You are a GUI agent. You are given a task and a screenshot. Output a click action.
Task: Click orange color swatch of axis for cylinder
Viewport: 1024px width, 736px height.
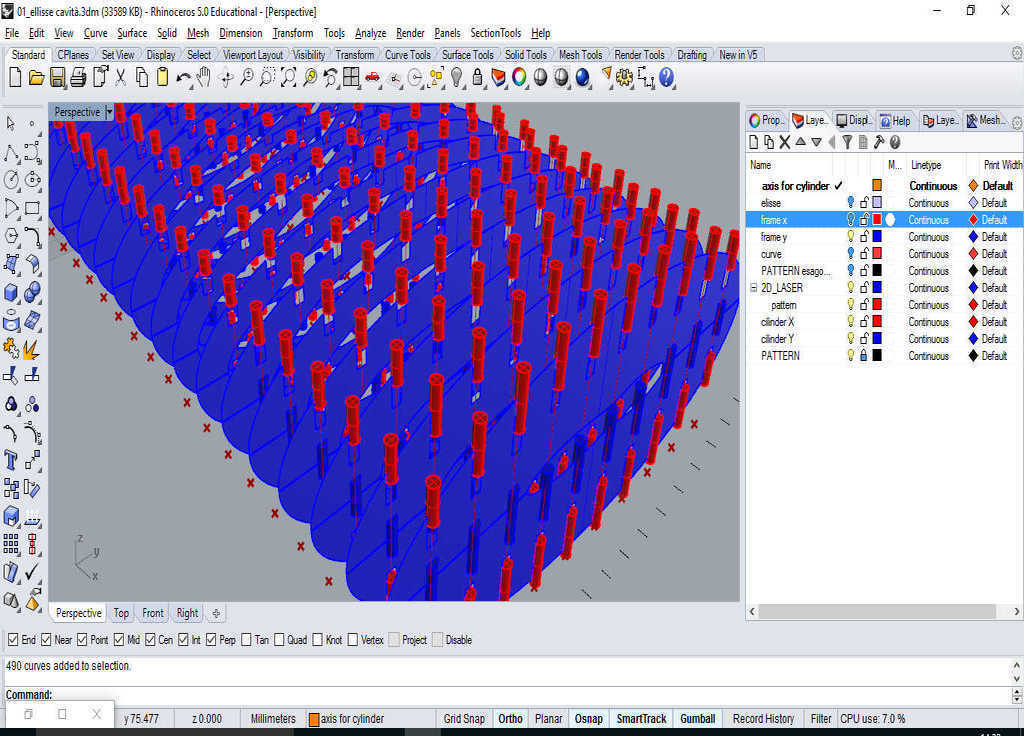pyautogui.click(x=877, y=185)
